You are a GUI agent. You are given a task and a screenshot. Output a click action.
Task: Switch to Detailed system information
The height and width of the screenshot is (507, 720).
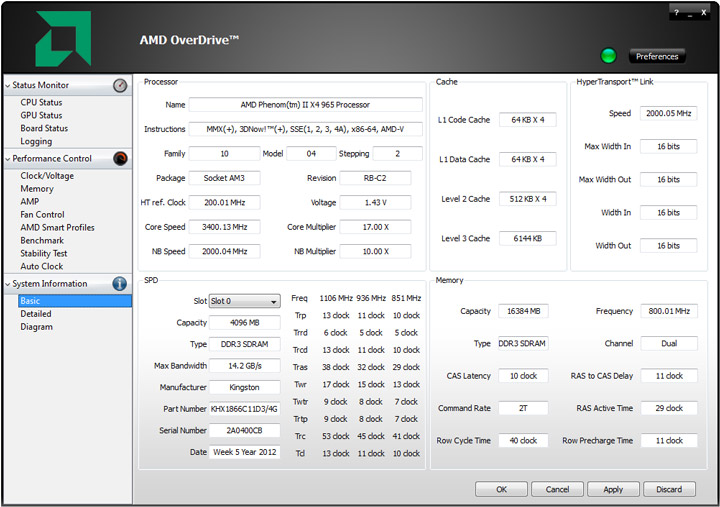(36, 314)
